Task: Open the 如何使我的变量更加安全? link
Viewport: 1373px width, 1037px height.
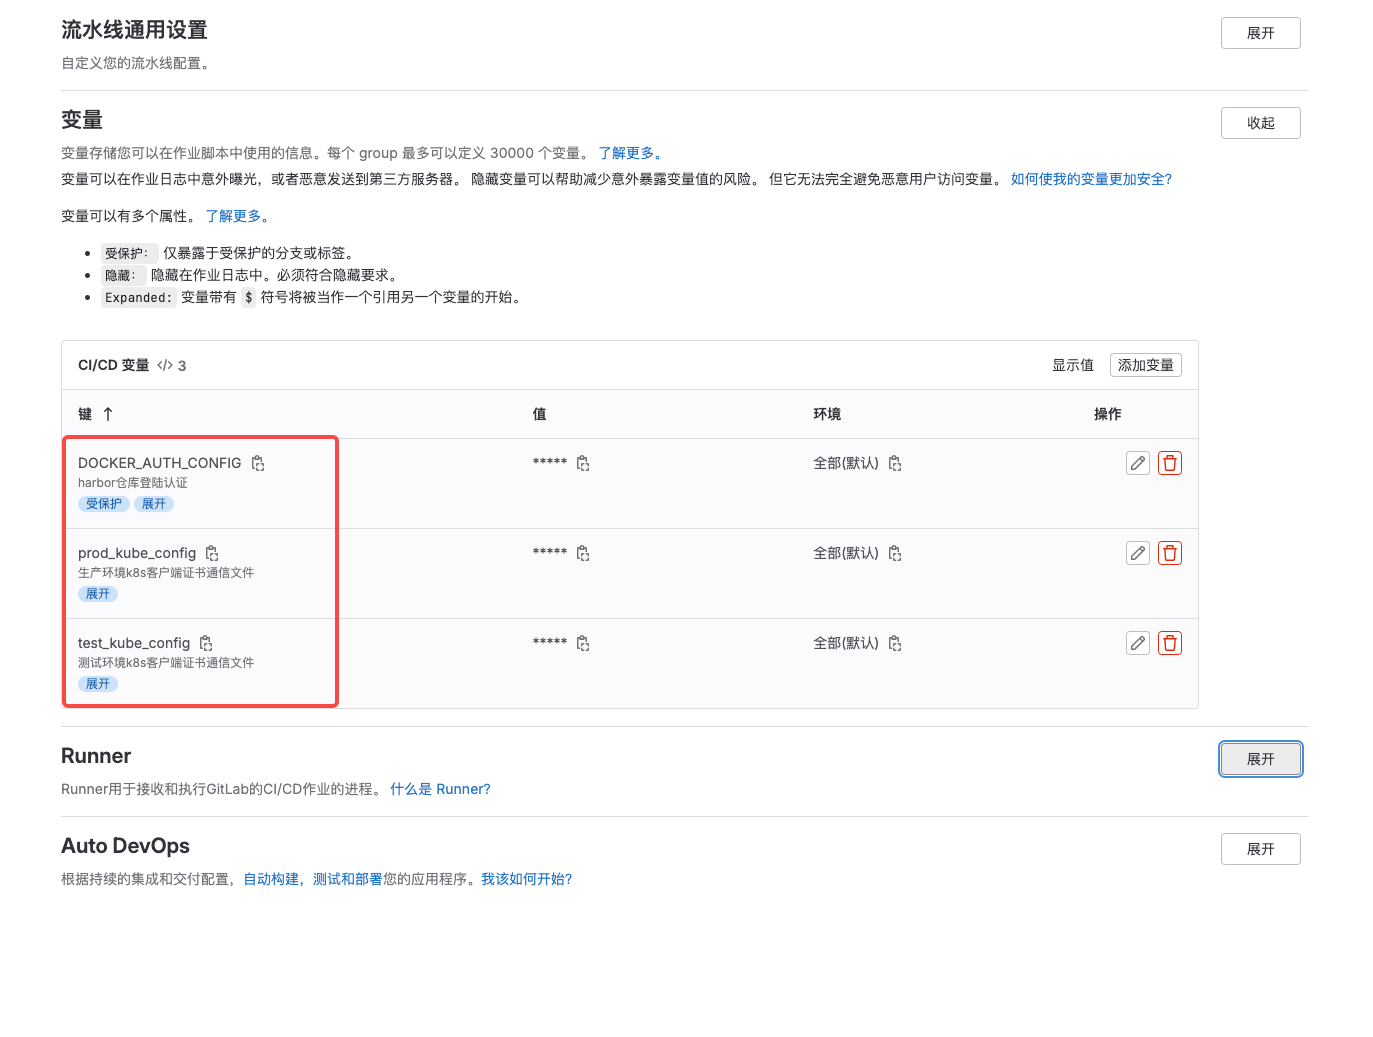Action: pos(1090,179)
